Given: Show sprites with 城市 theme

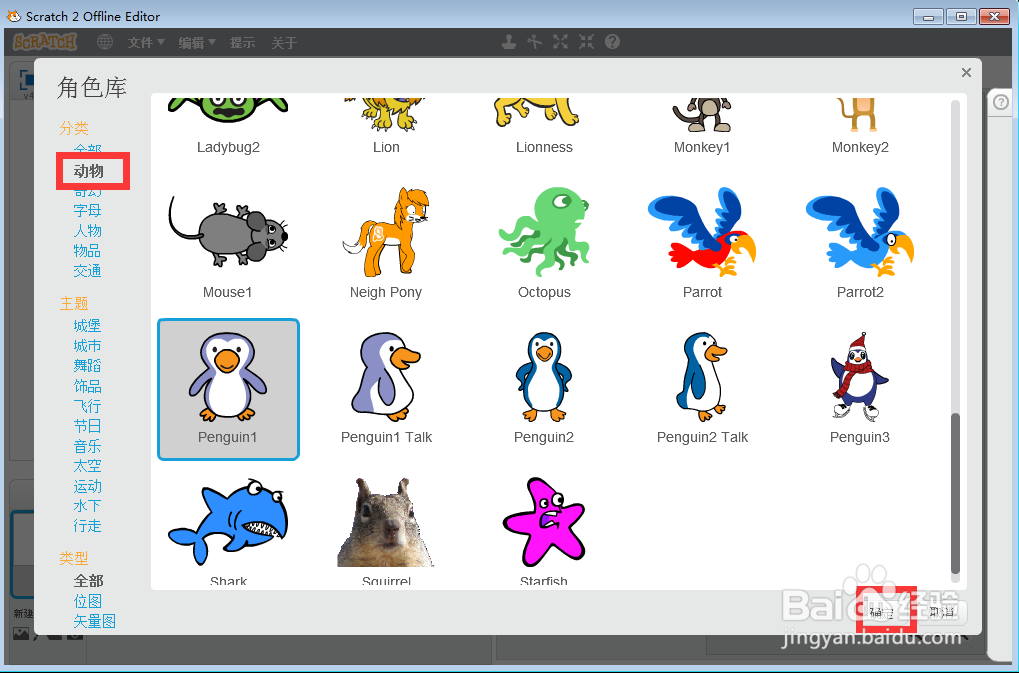Looking at the screenshot, I should [x=87, y=346].
